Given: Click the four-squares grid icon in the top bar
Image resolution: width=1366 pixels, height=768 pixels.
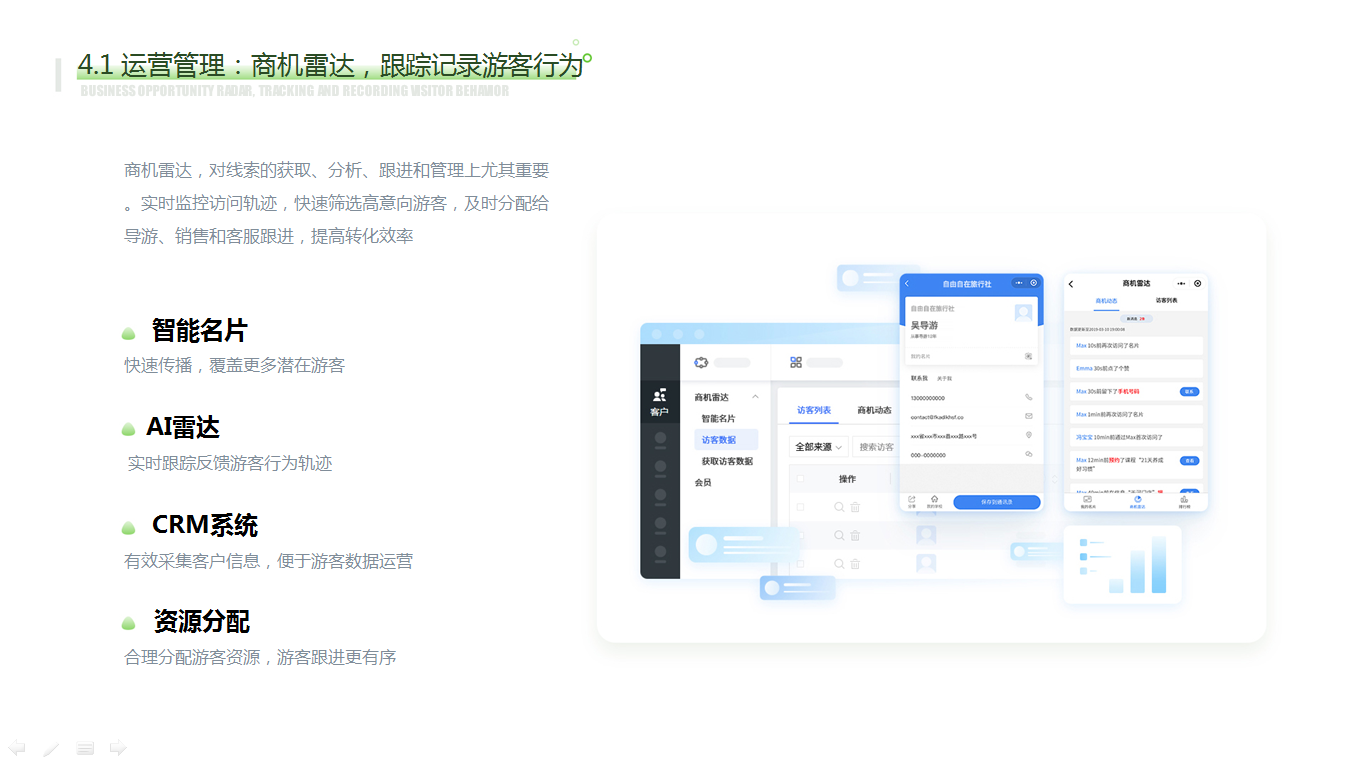Looking at the screenshot, I should [796, 362].
